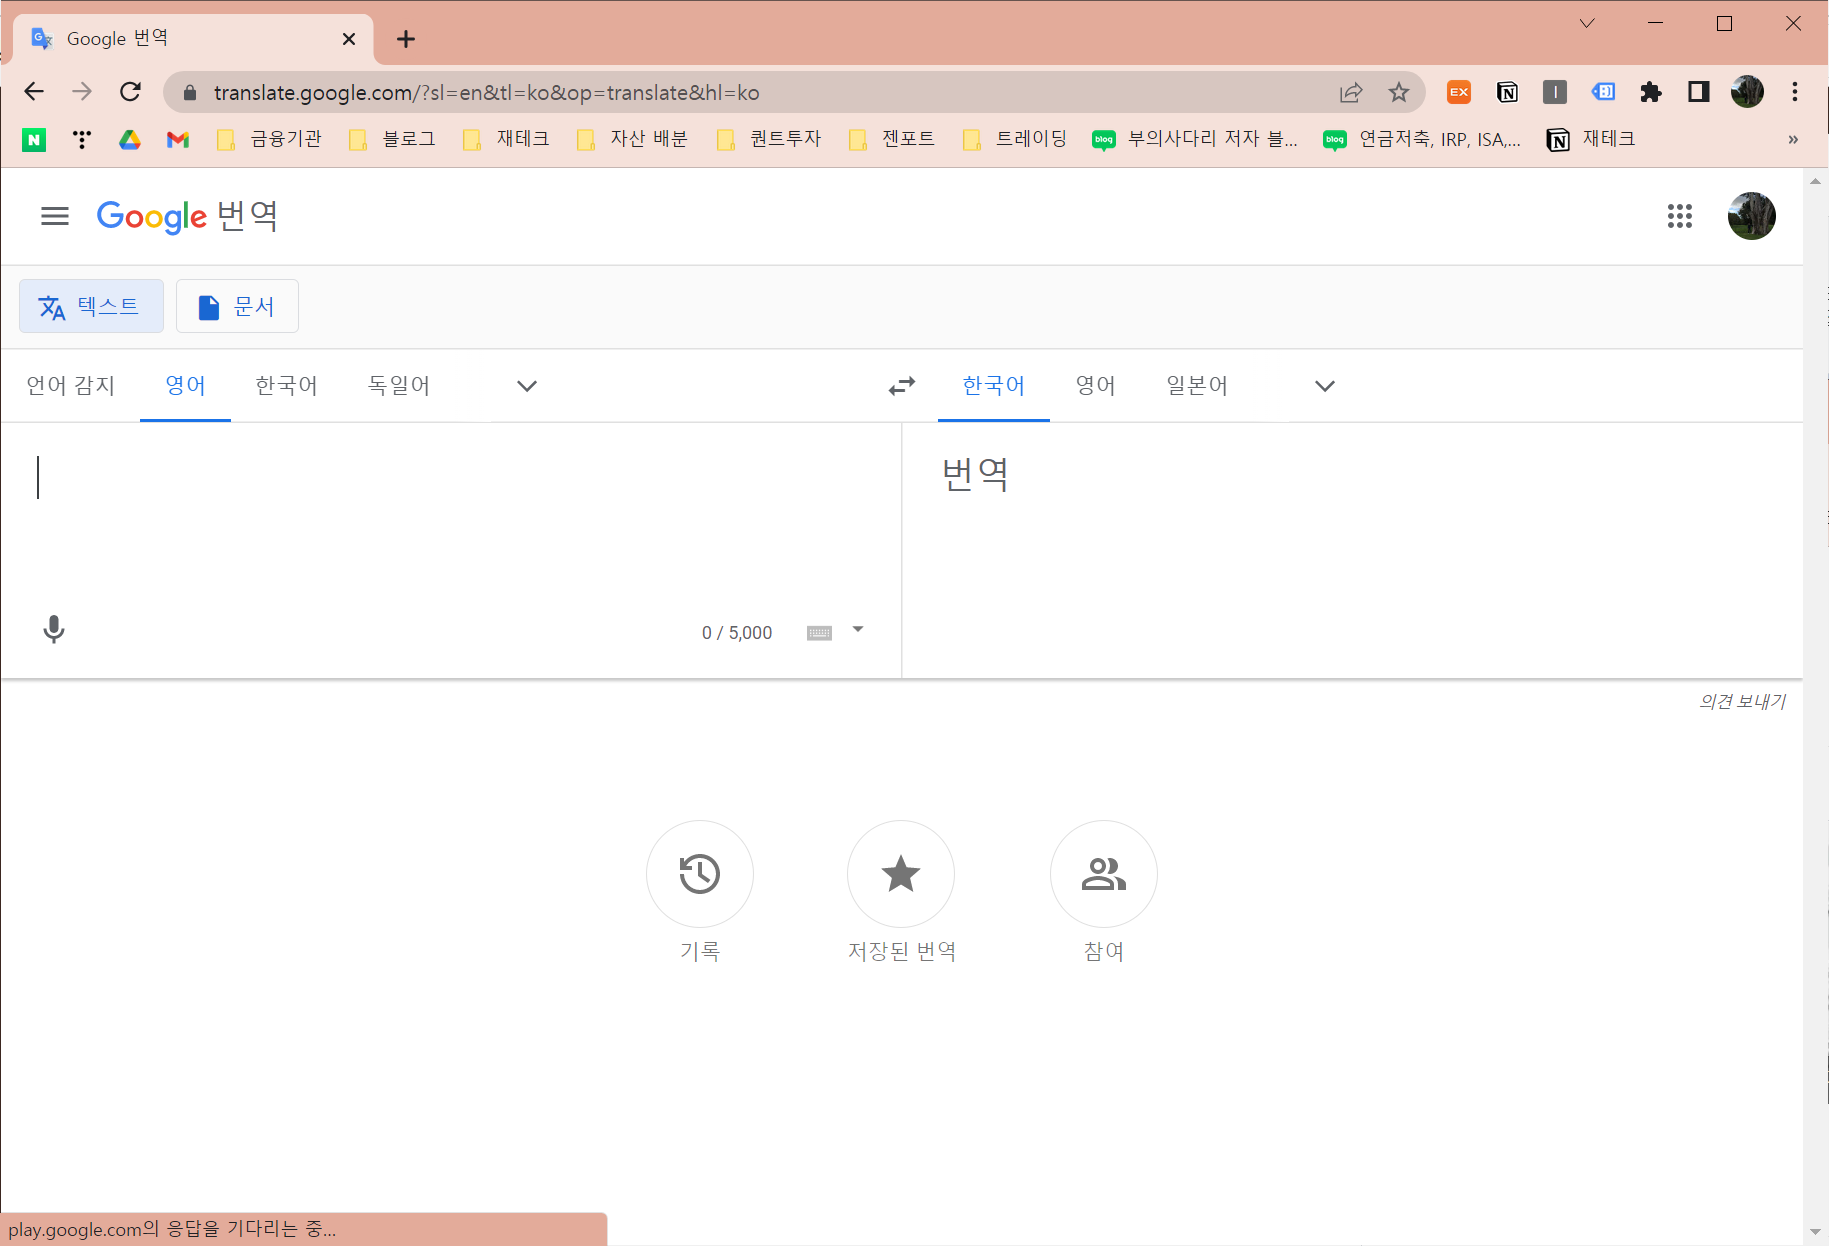The width and height of the screenshot is (1829, 1246).
Task: Select 일본어 as target language
Action: tap(1197, 386)
